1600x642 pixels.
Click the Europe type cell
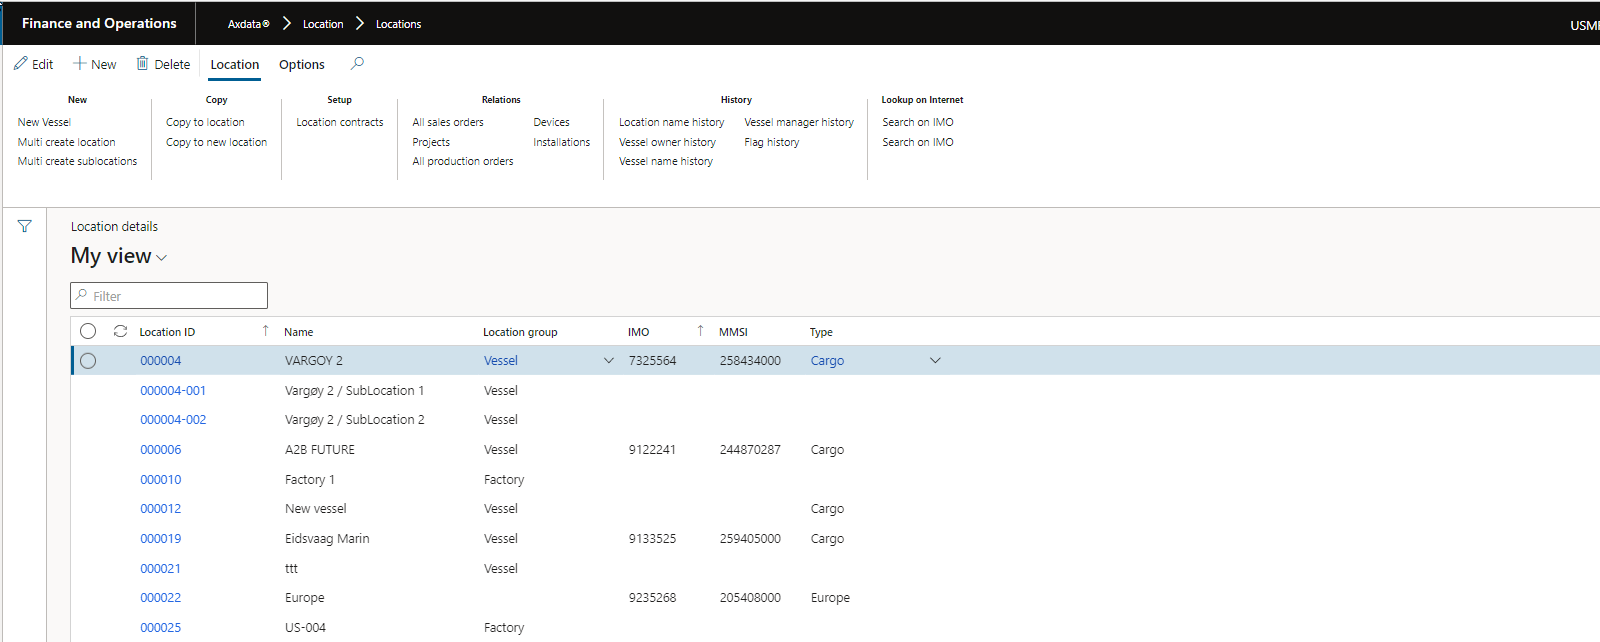830,598
